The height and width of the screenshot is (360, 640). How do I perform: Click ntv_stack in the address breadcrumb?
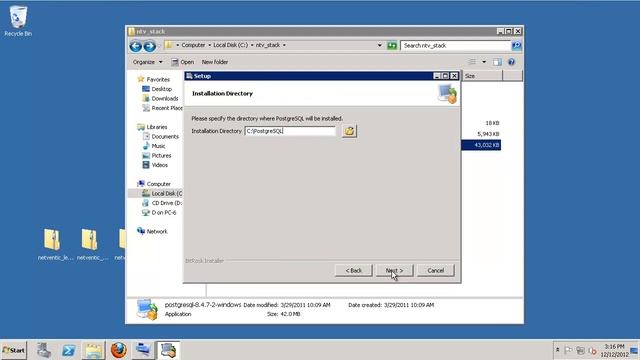(x=268, y=45)
